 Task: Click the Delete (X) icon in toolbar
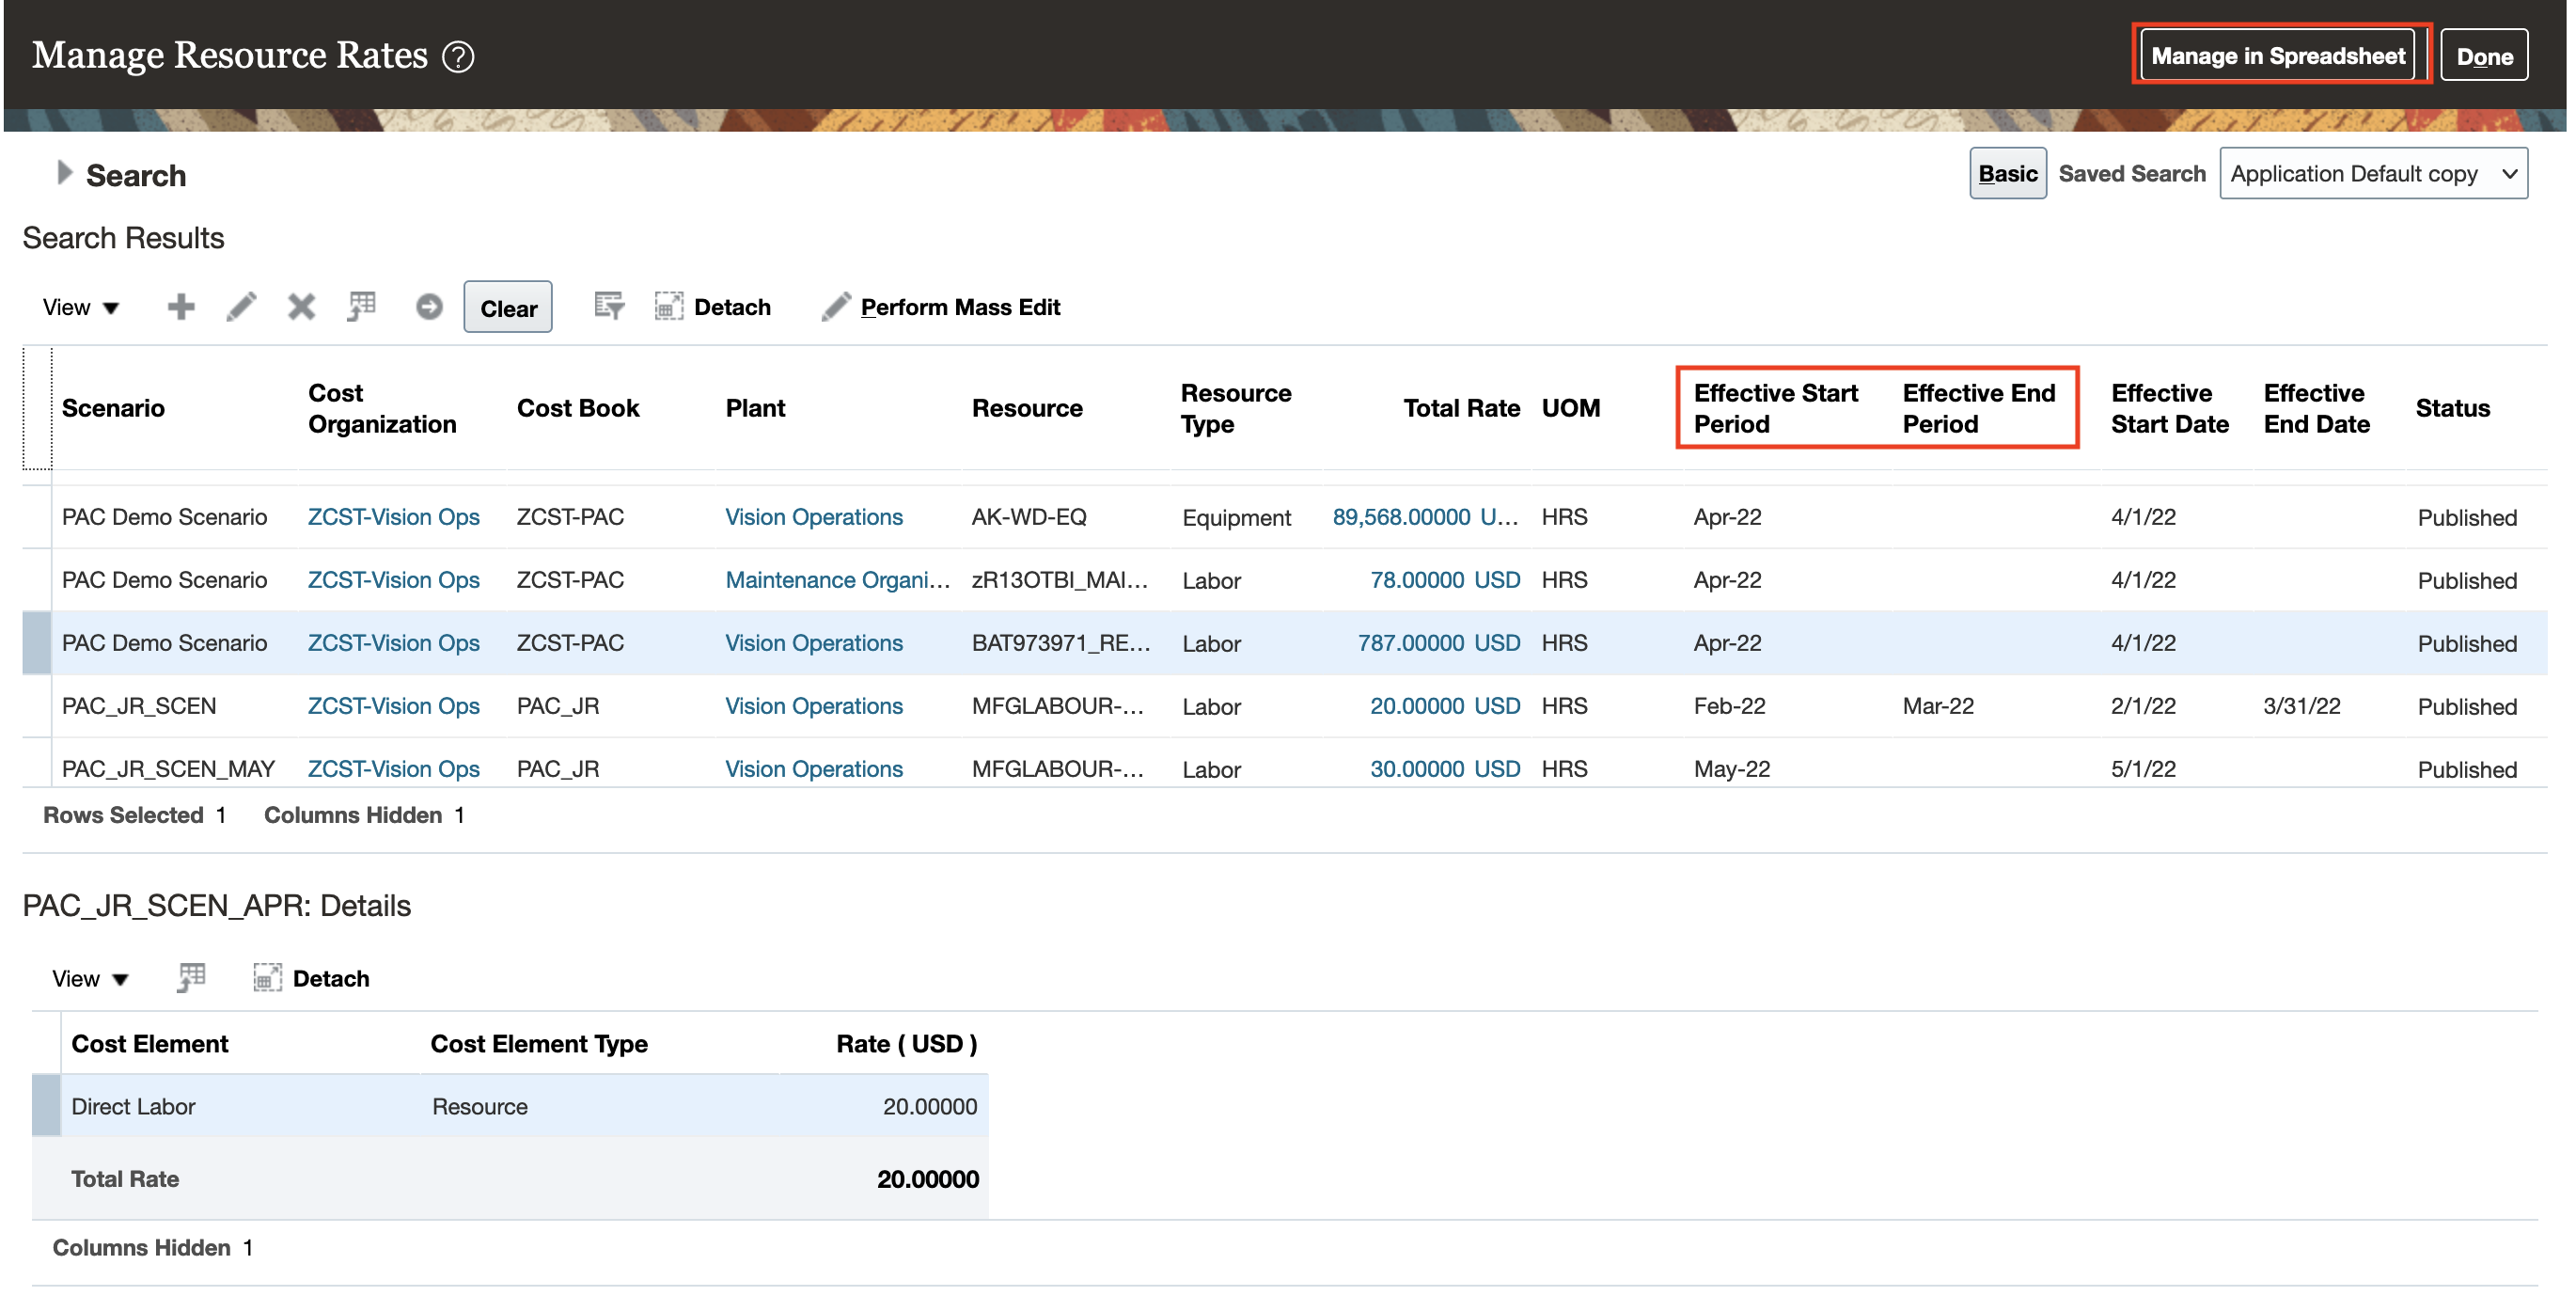point(301,307)
